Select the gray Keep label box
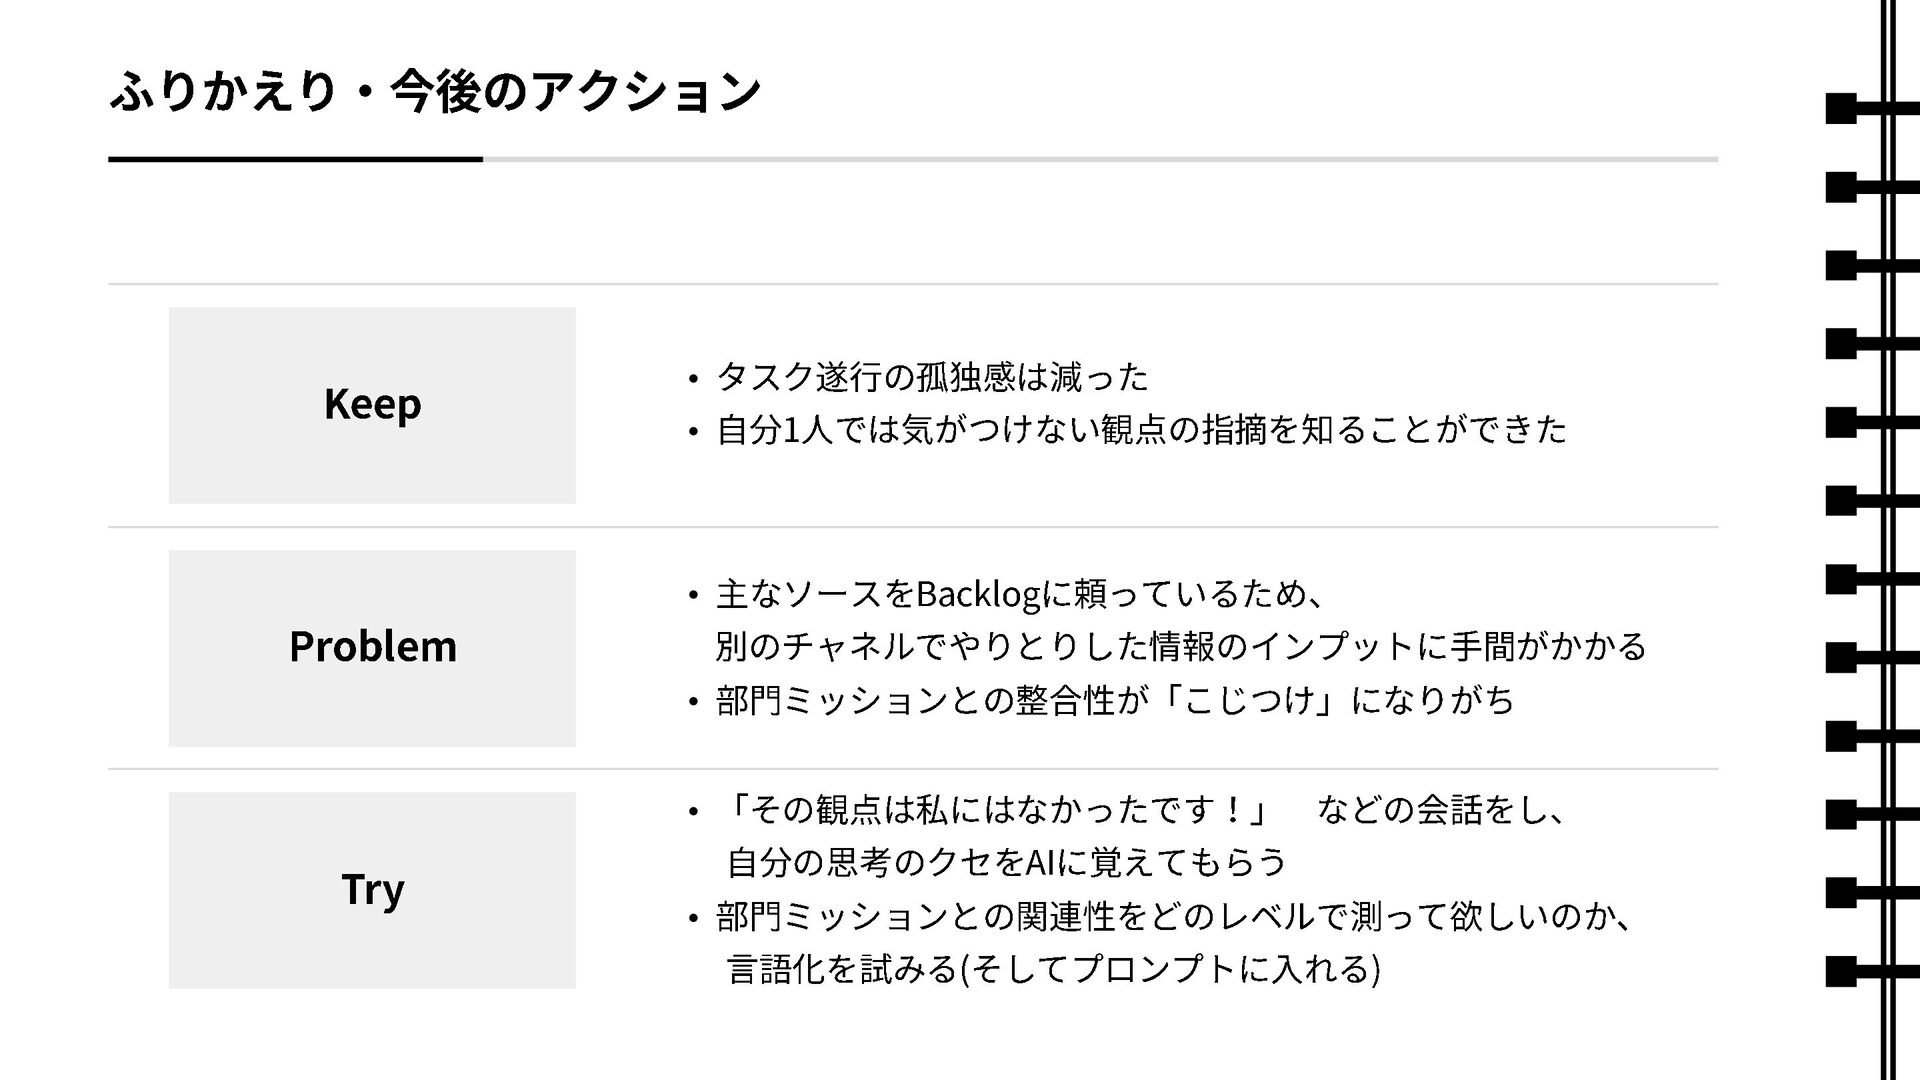This screenshot has width=1920, height=1080. pyautogui.click(x=372, y=405)
